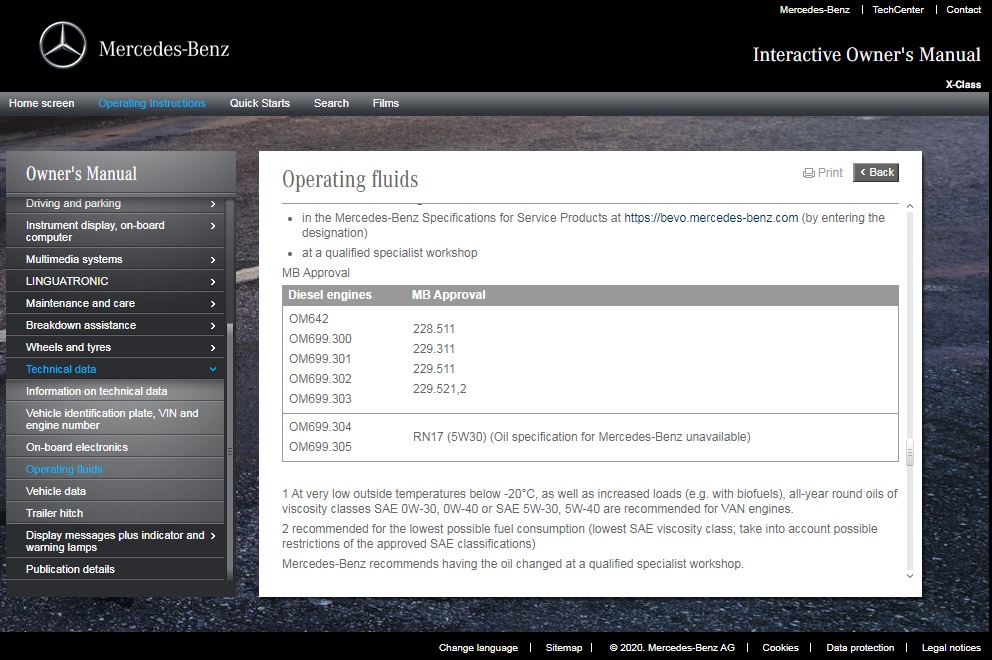Click the content pane scrollbar thumb
The height and width of the screenshot is (660, 992).
click(910, 452)
